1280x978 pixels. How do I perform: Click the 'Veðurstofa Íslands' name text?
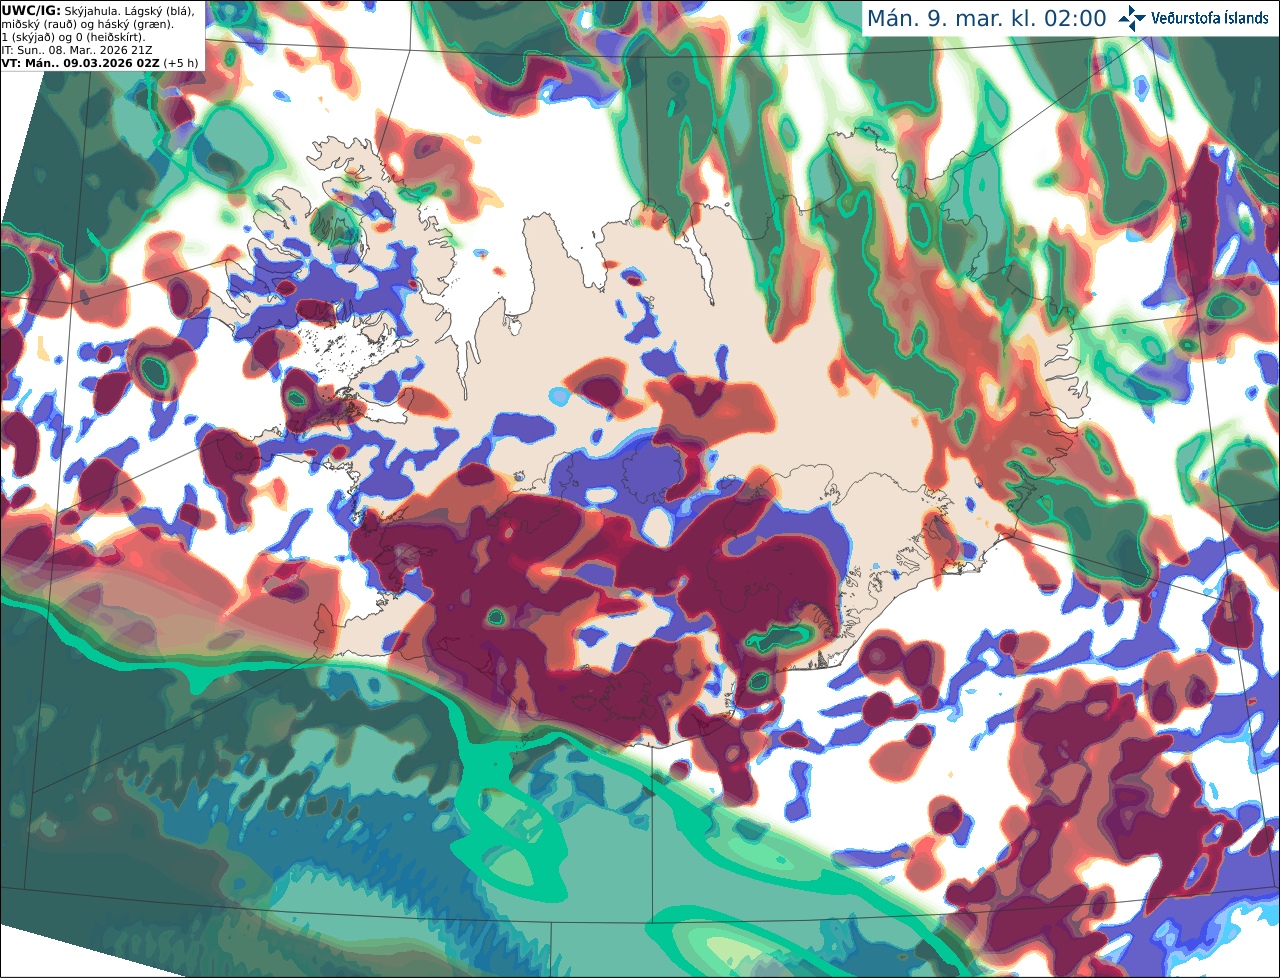click(x=1210, y=18)
